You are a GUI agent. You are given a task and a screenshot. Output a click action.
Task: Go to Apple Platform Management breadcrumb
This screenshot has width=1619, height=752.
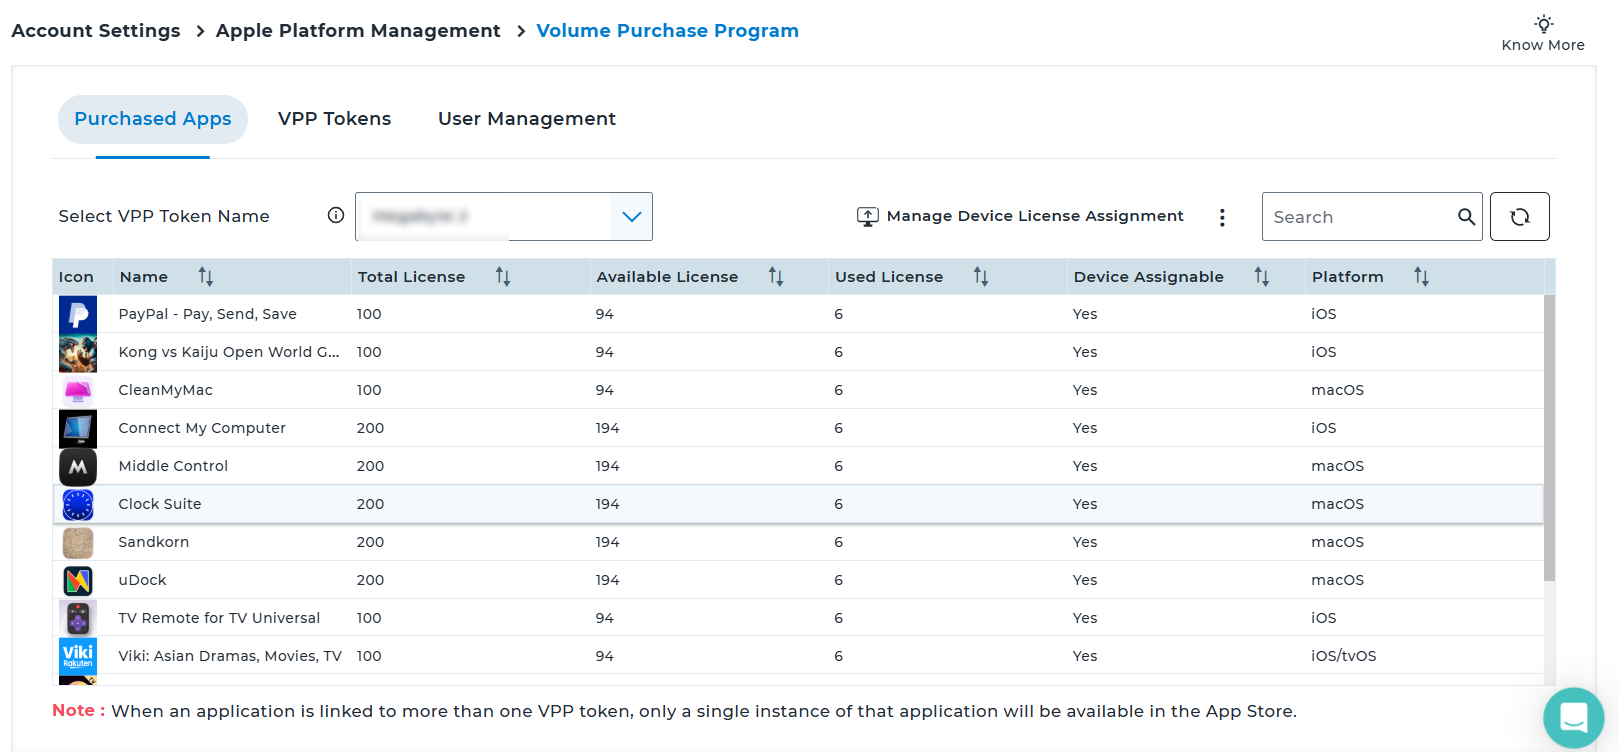[x=358, y=31]
